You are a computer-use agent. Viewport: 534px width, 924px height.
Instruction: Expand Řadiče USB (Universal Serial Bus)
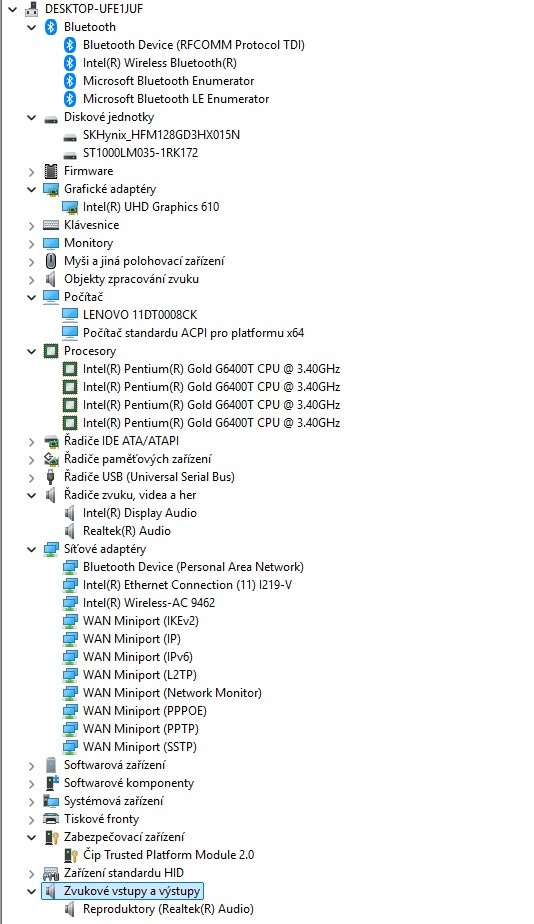pos(32,477)
